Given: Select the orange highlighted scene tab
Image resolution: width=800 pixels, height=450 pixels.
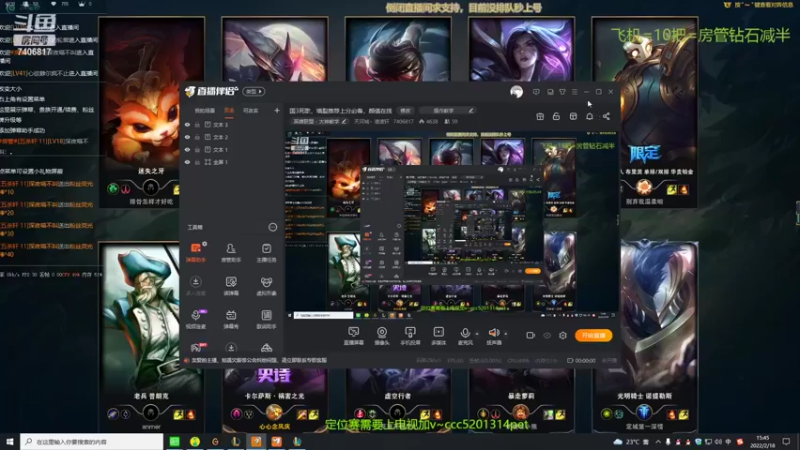Looking at the screenshot, I should (230, 110).
